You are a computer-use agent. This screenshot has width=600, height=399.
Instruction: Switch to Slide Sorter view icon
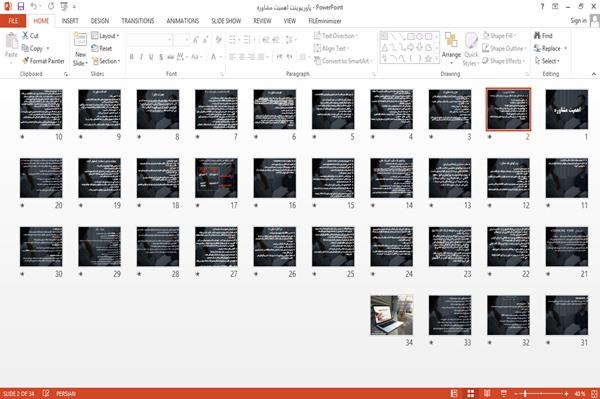click(x=471, y=393)
